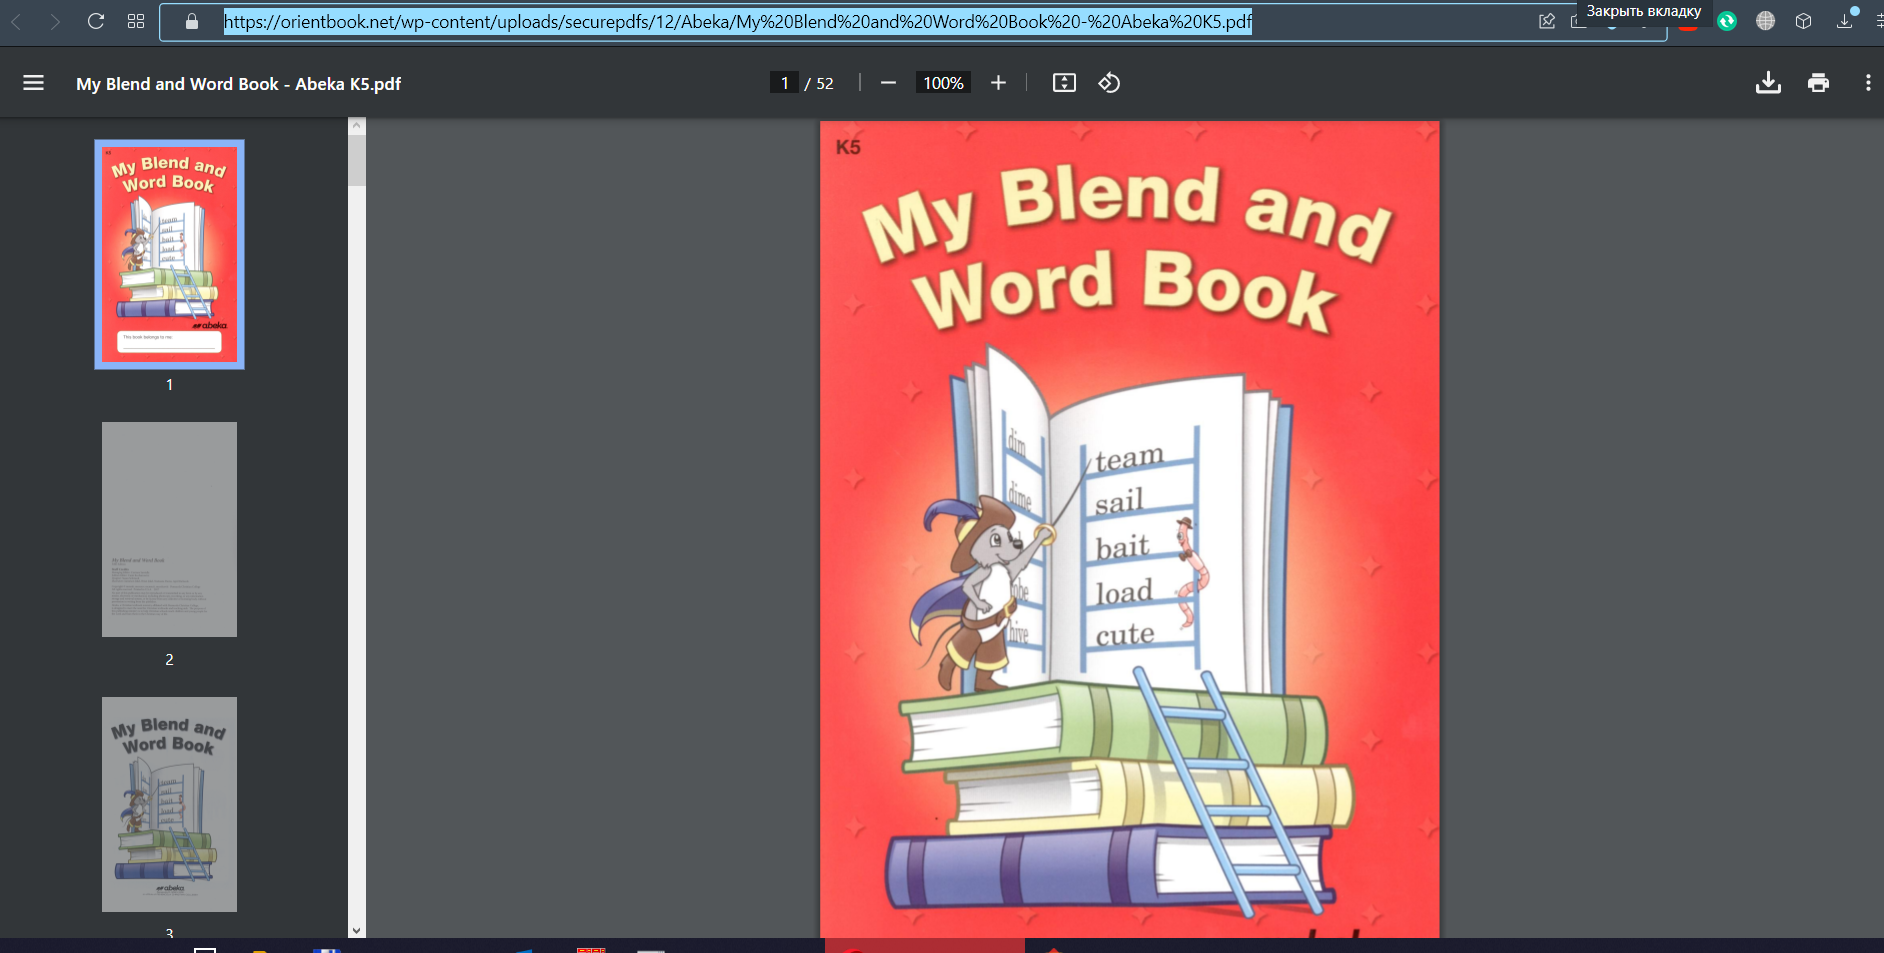Print the PDF document

point(1818,83)
